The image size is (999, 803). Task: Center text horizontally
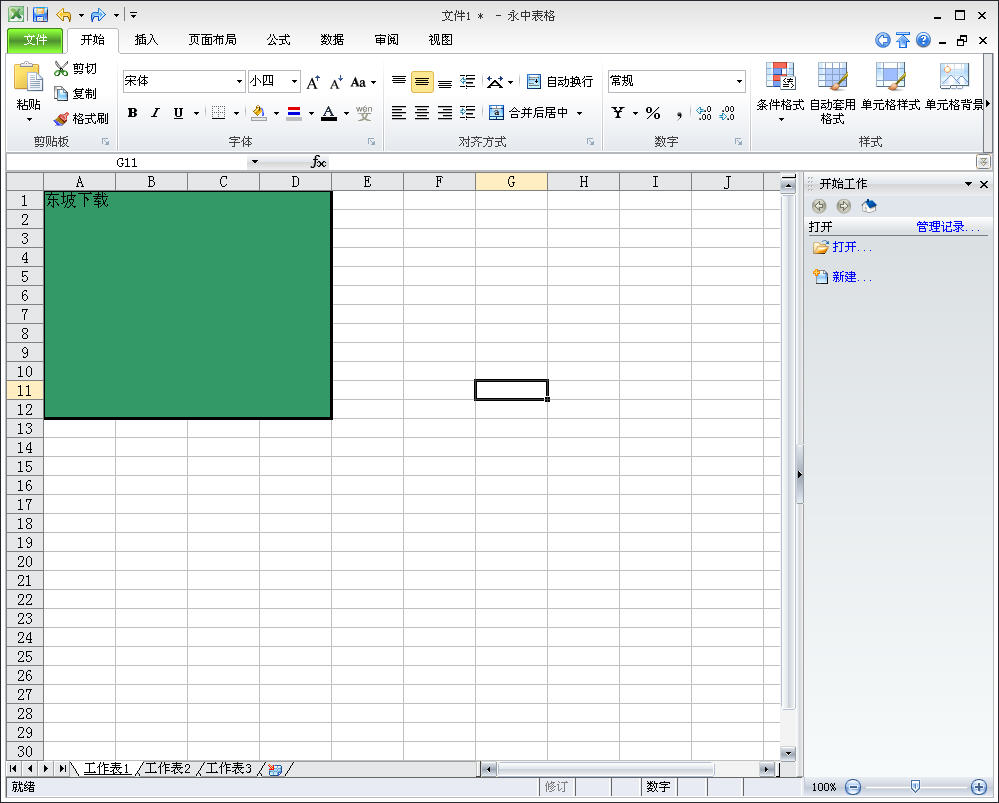click(x=422, y=113)
